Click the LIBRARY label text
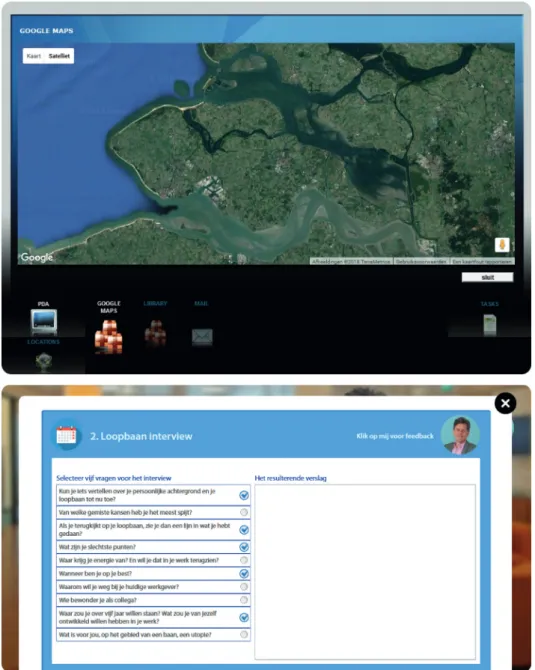535x670 pixels. pyautogui.click(x=156, y=303)
